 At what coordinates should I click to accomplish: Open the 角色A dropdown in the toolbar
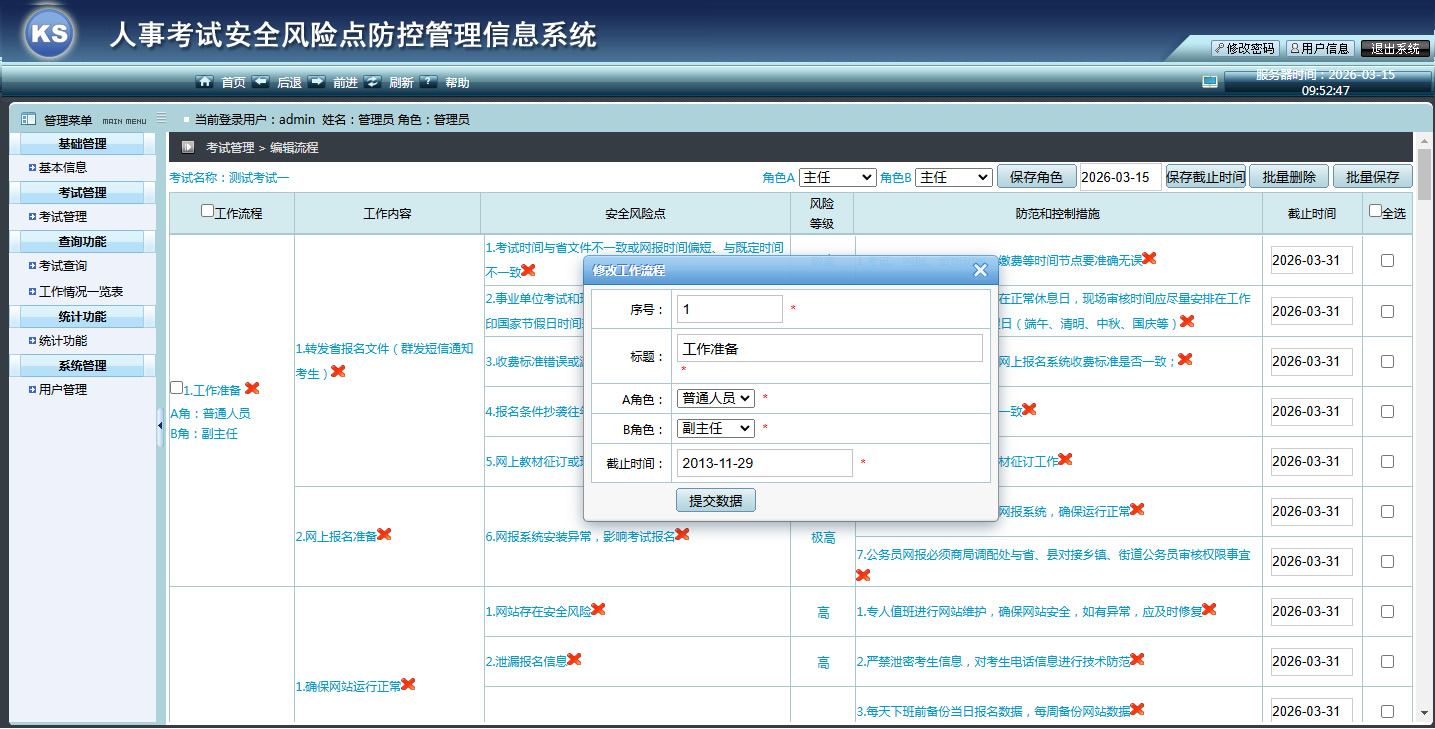tap(837, 177)
